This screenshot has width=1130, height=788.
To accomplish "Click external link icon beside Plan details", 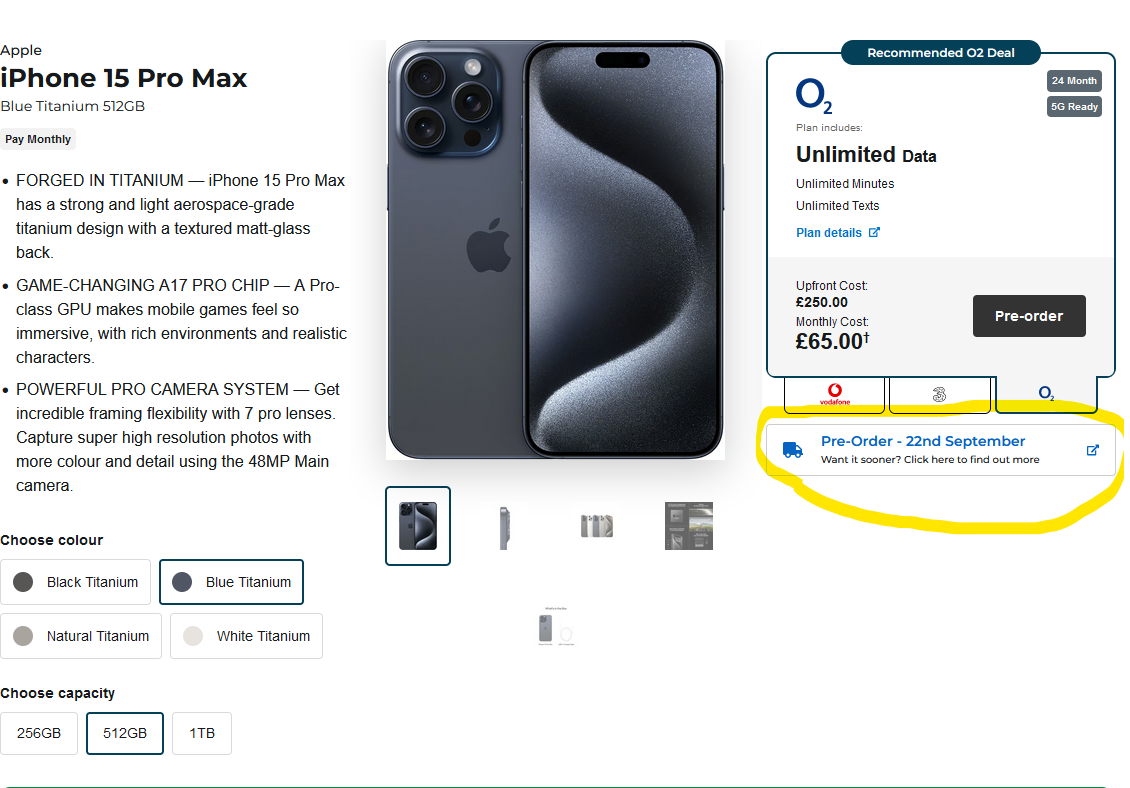I will point(874,232).
